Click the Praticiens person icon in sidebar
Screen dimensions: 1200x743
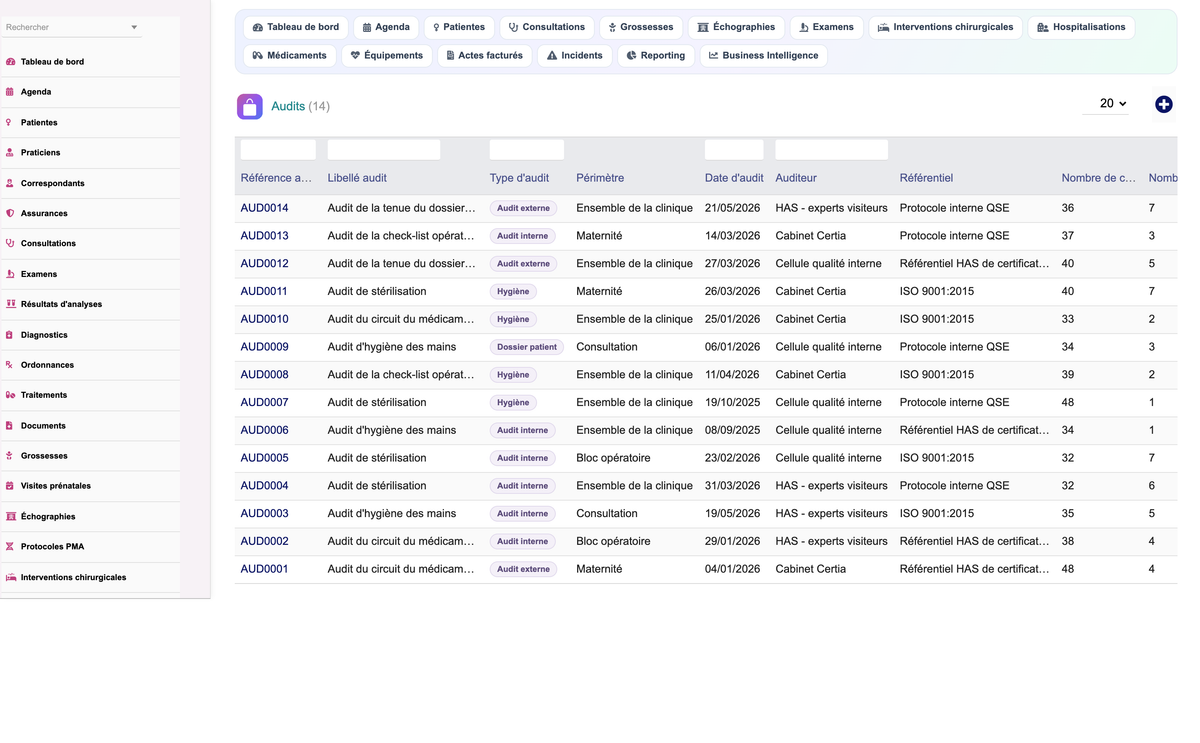(10, 153)
